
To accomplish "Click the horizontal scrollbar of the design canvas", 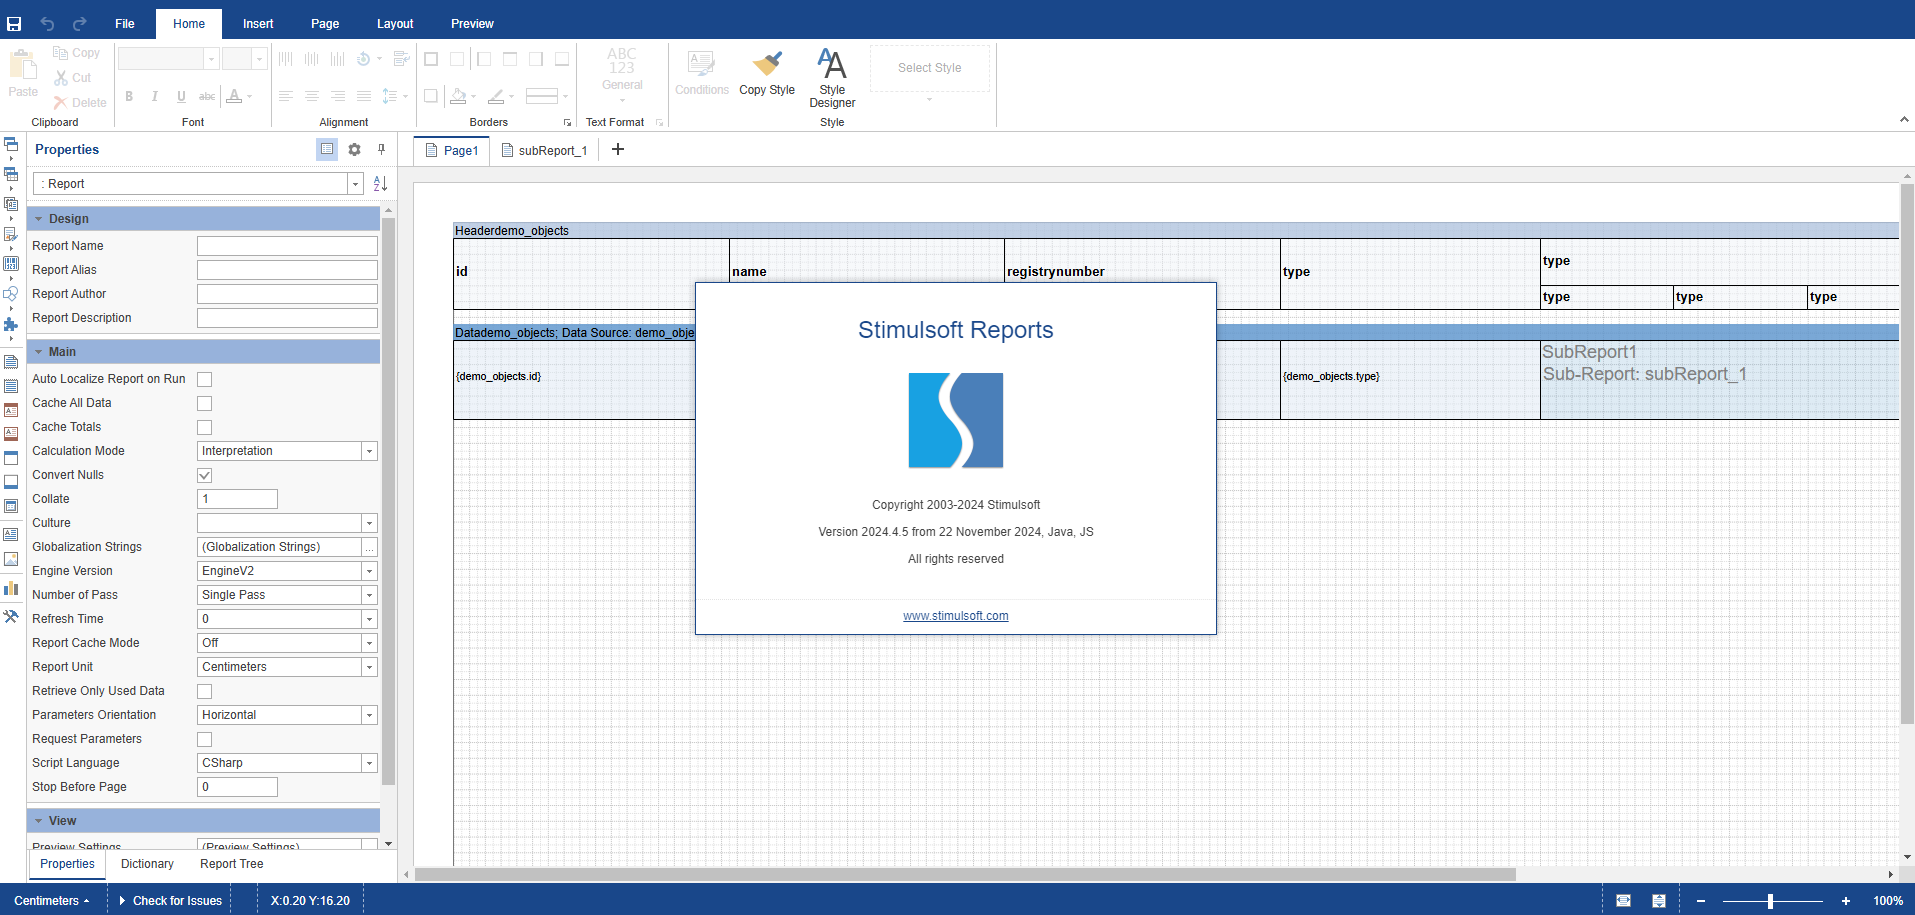I will point(965,874).
